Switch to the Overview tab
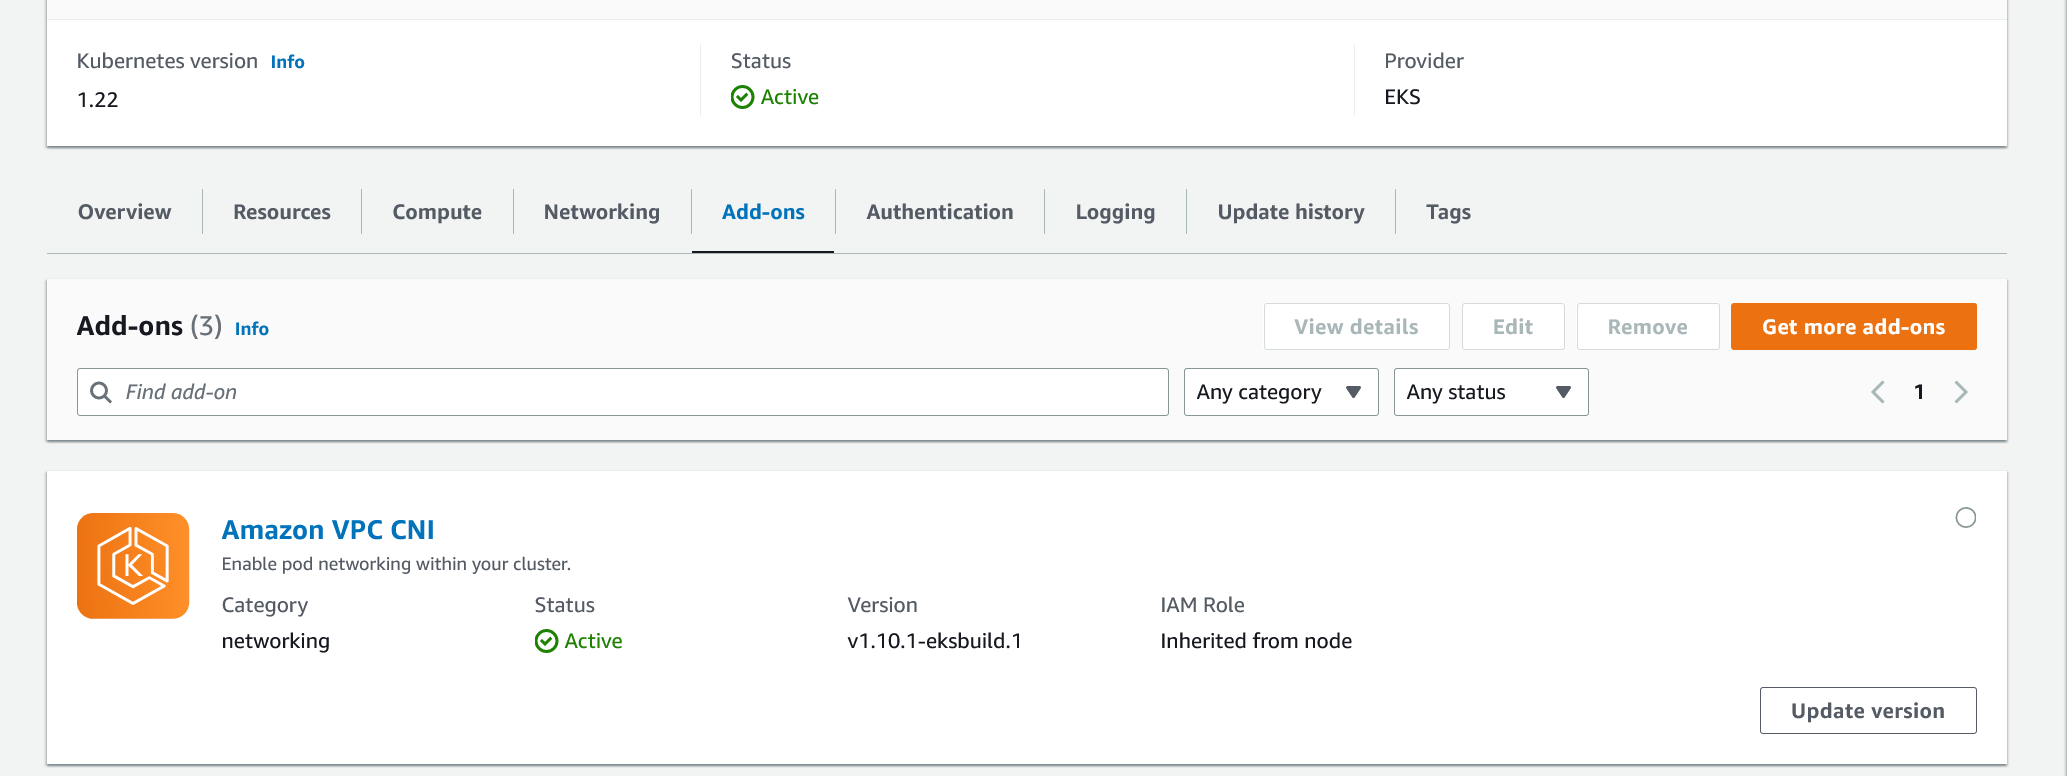2068x776 pixels. [x=125, y=212]
